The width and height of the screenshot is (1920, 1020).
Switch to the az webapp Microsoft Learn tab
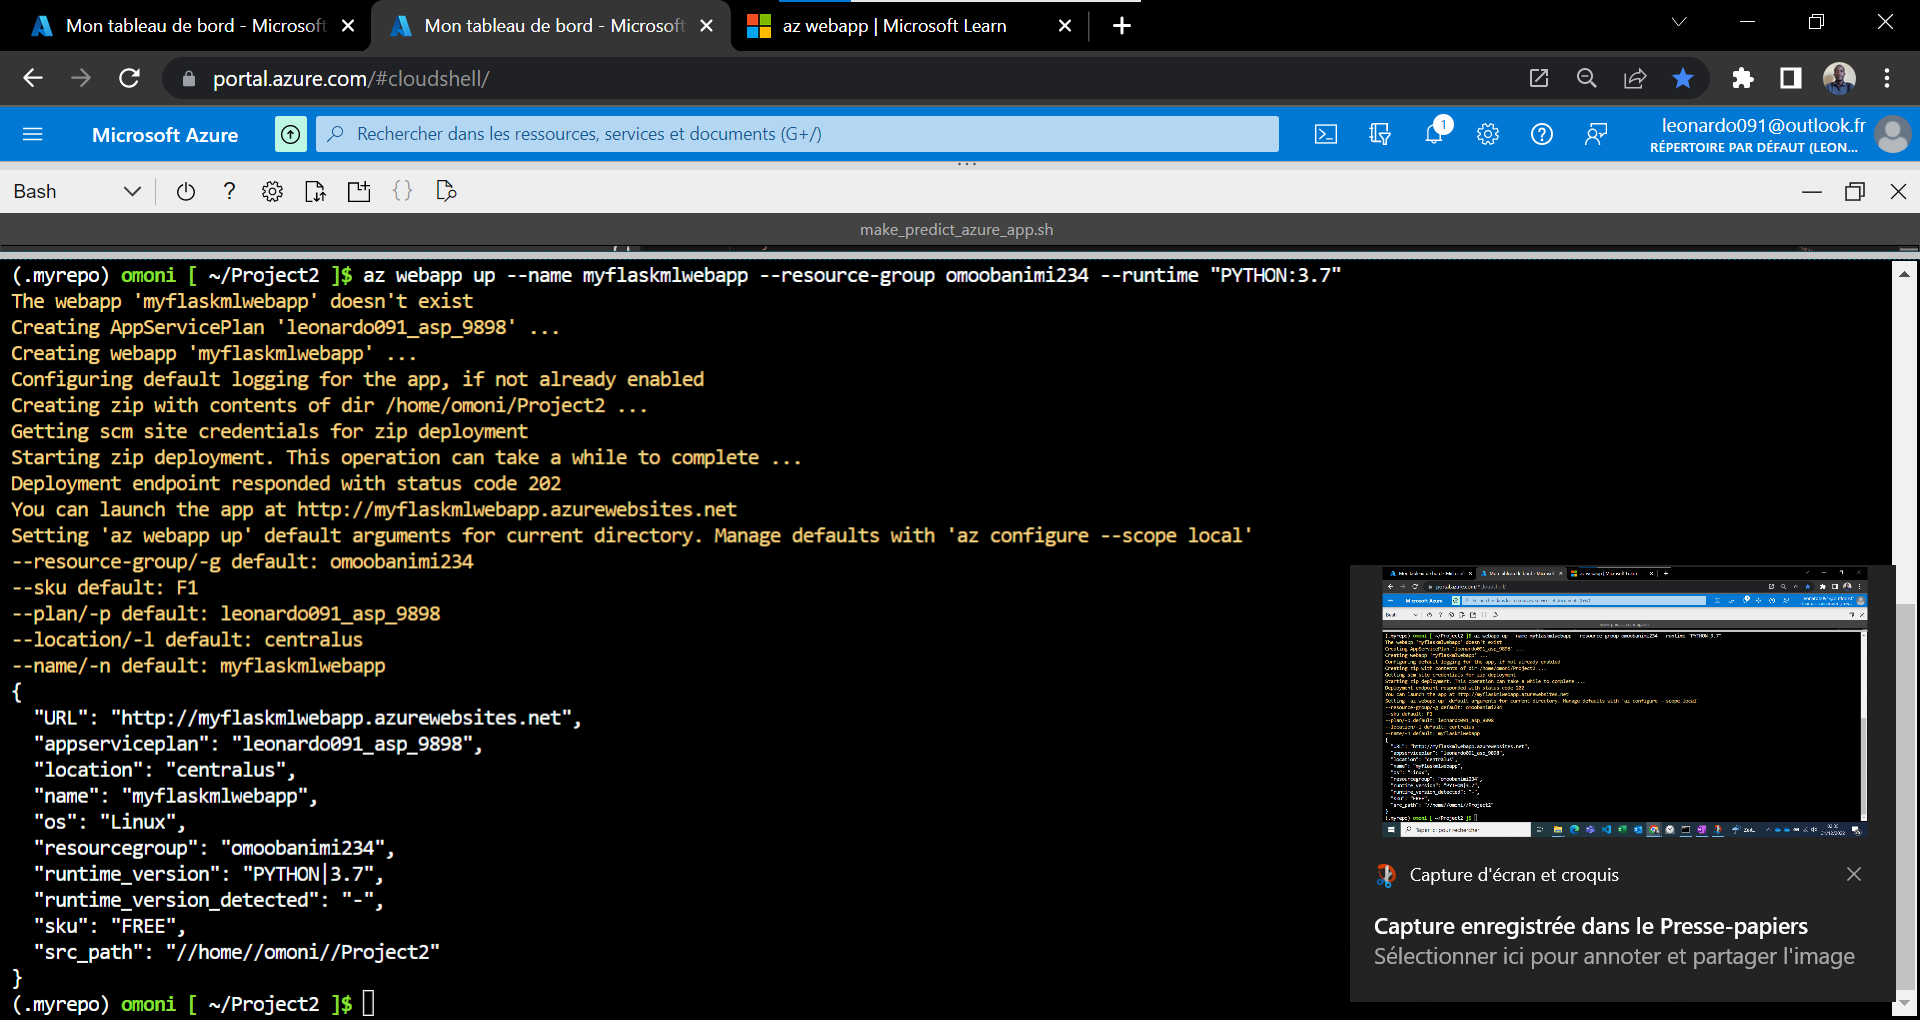tap(895, 25)
